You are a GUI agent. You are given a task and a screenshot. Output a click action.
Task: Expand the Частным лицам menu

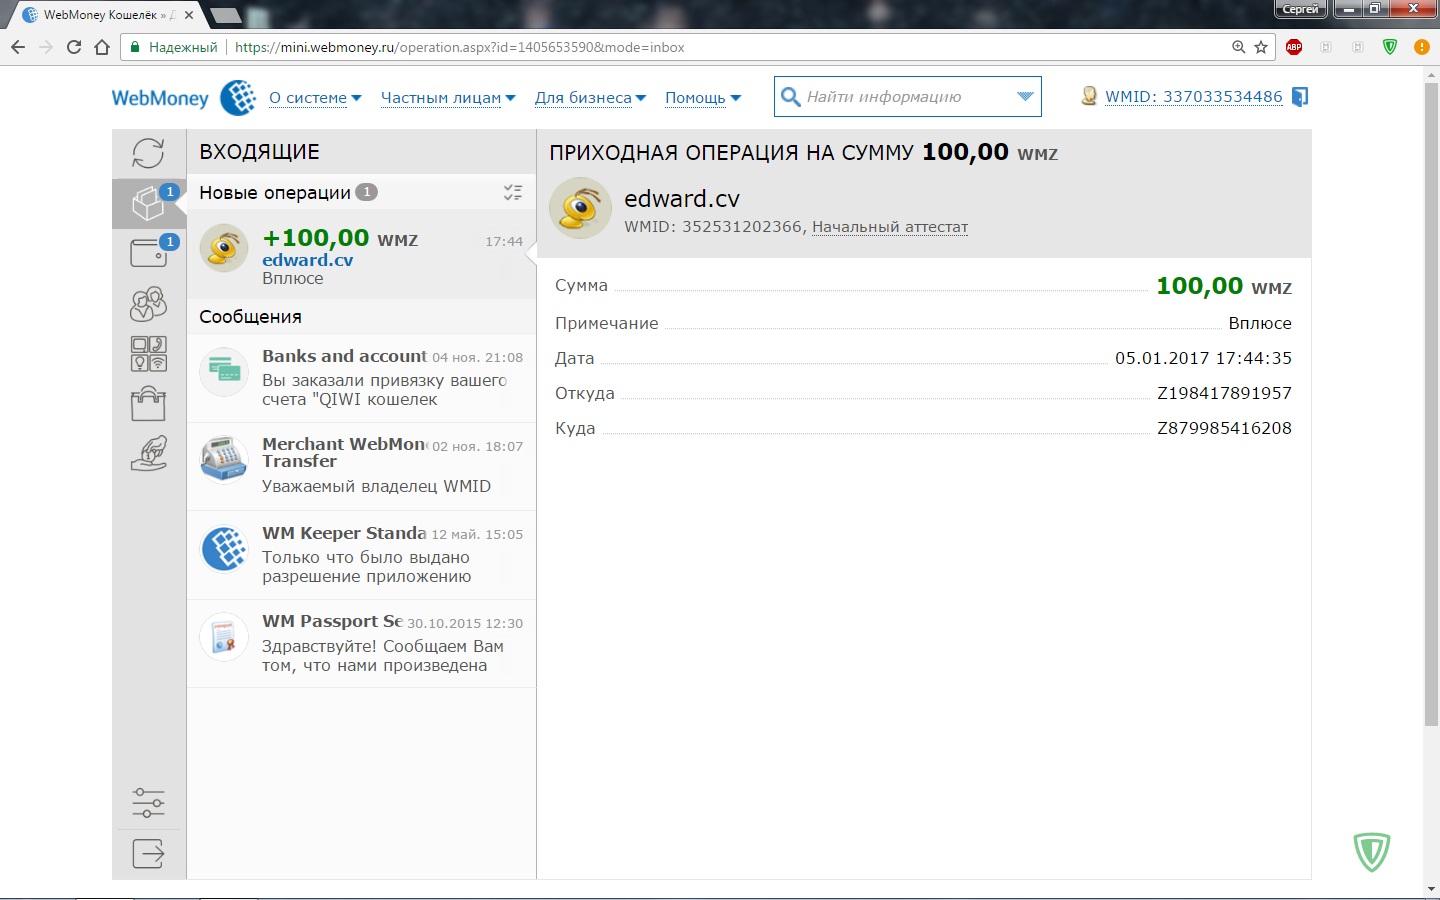tap(448, 98)
